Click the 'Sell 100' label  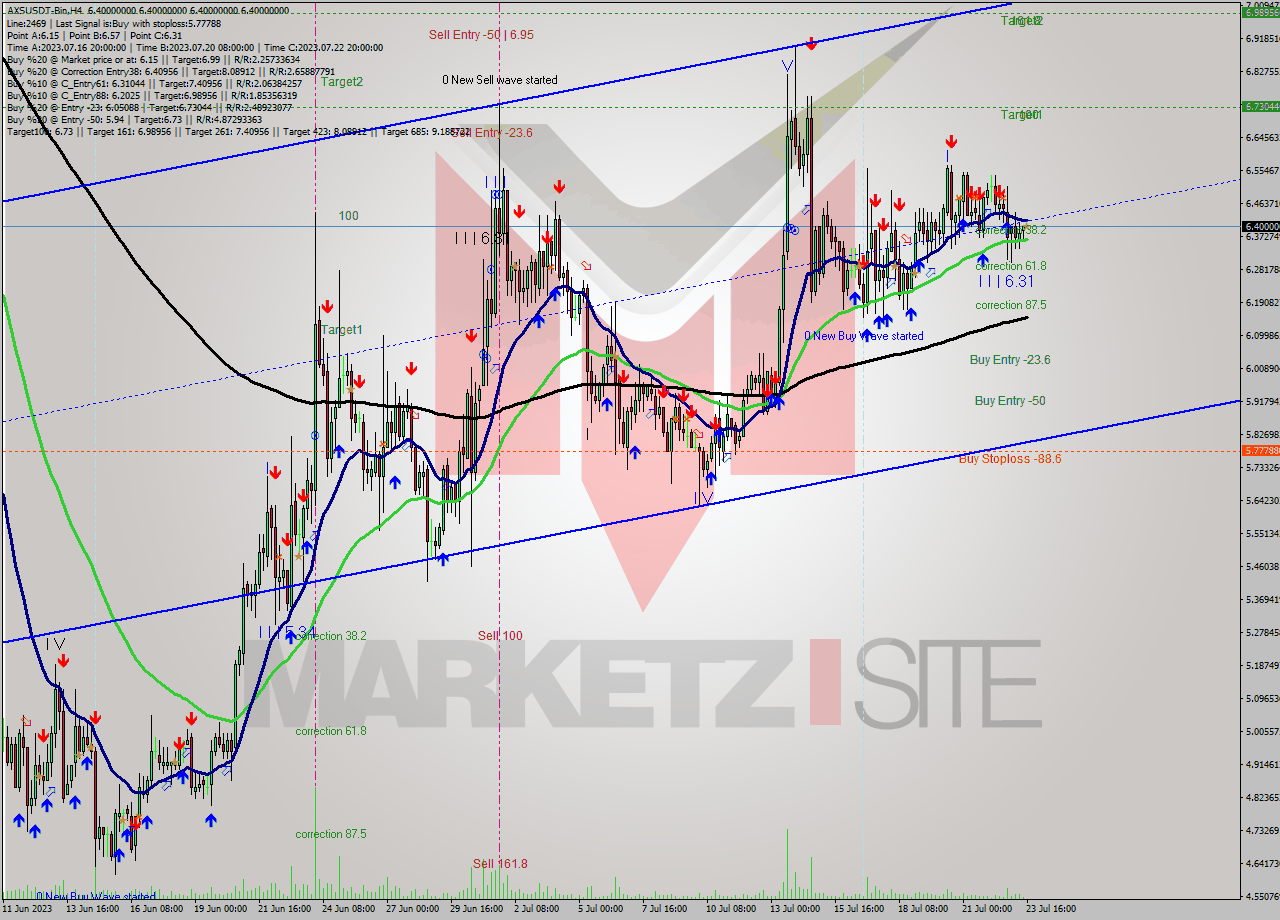pyautogui.click(x=500, y=636)
